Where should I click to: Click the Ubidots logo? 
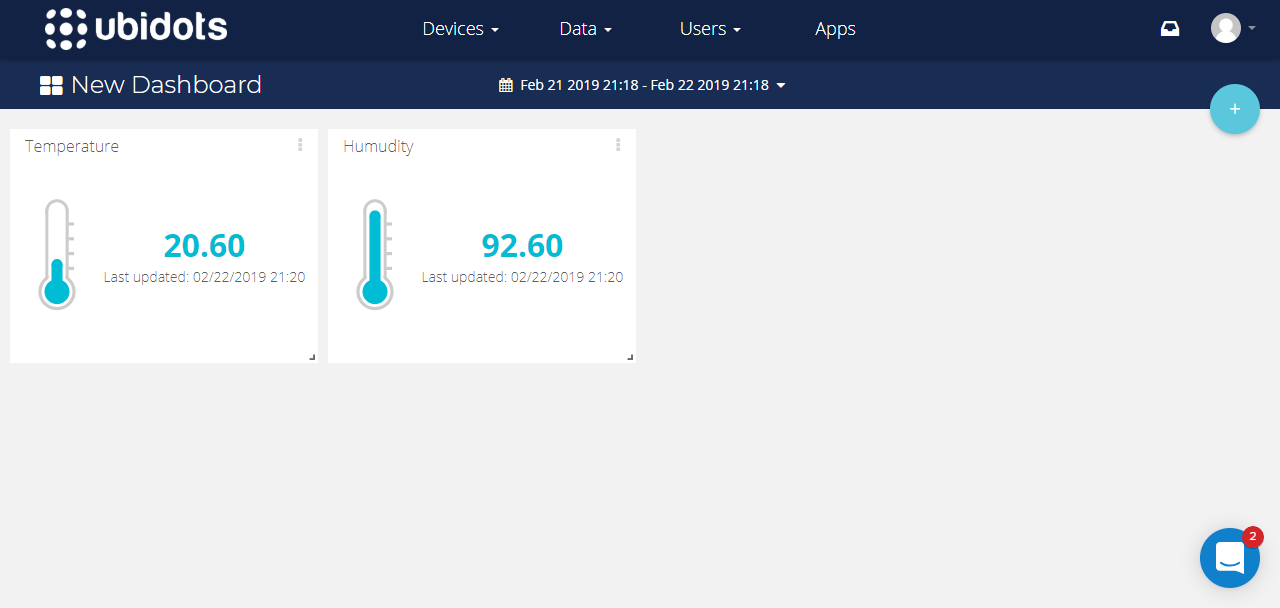click(136, 29)
